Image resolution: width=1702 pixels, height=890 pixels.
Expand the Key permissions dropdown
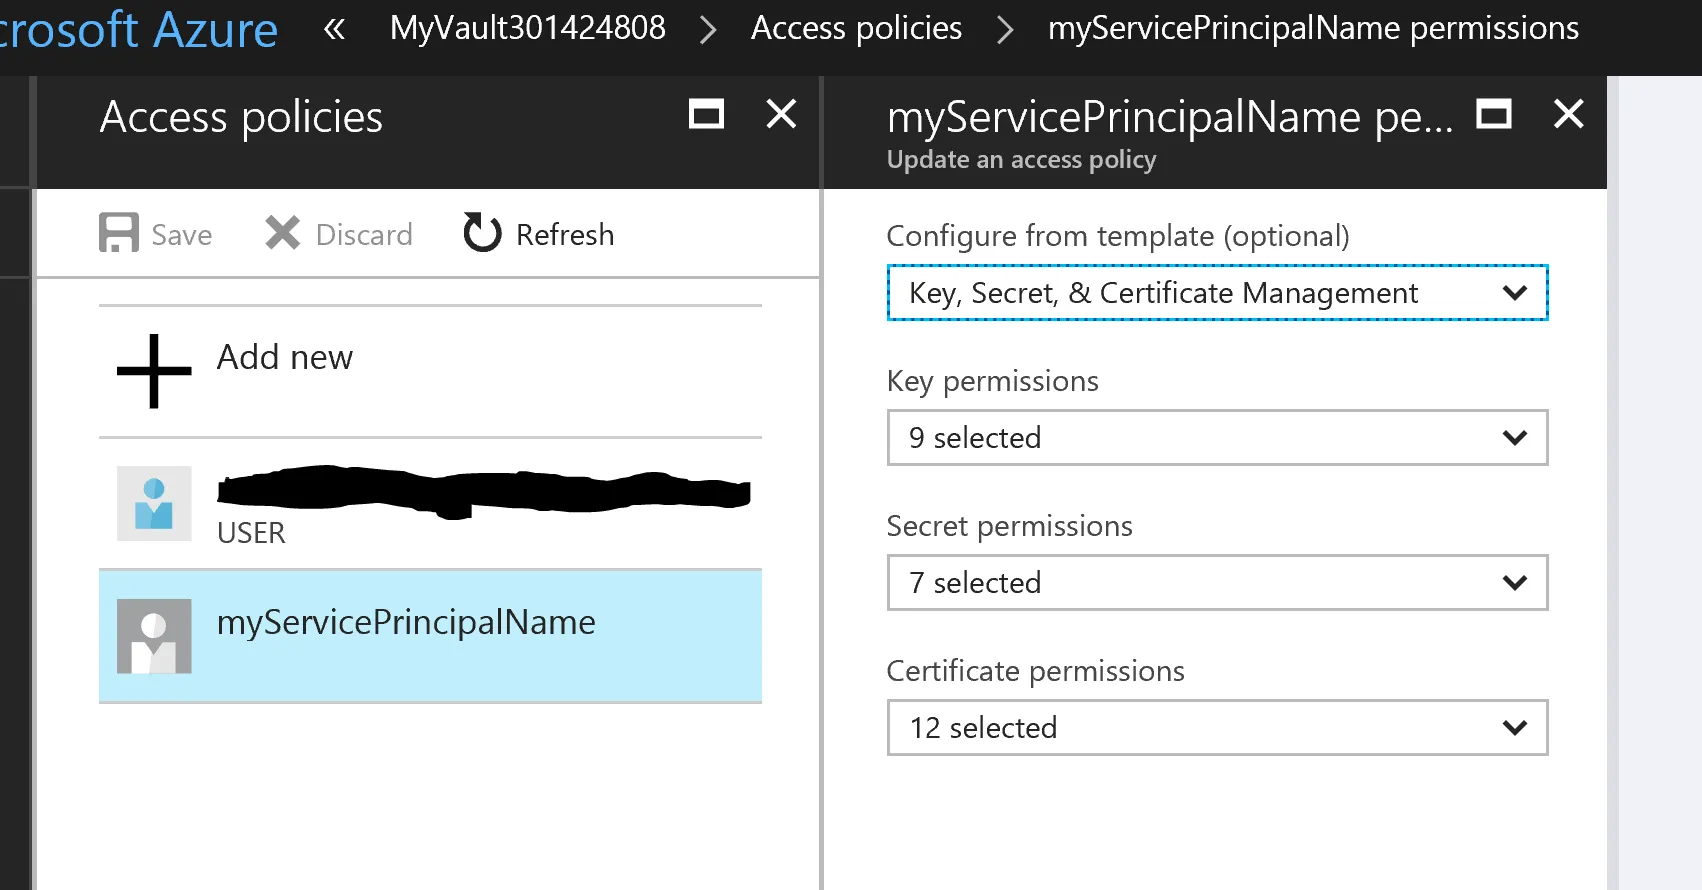(1216, 438)
